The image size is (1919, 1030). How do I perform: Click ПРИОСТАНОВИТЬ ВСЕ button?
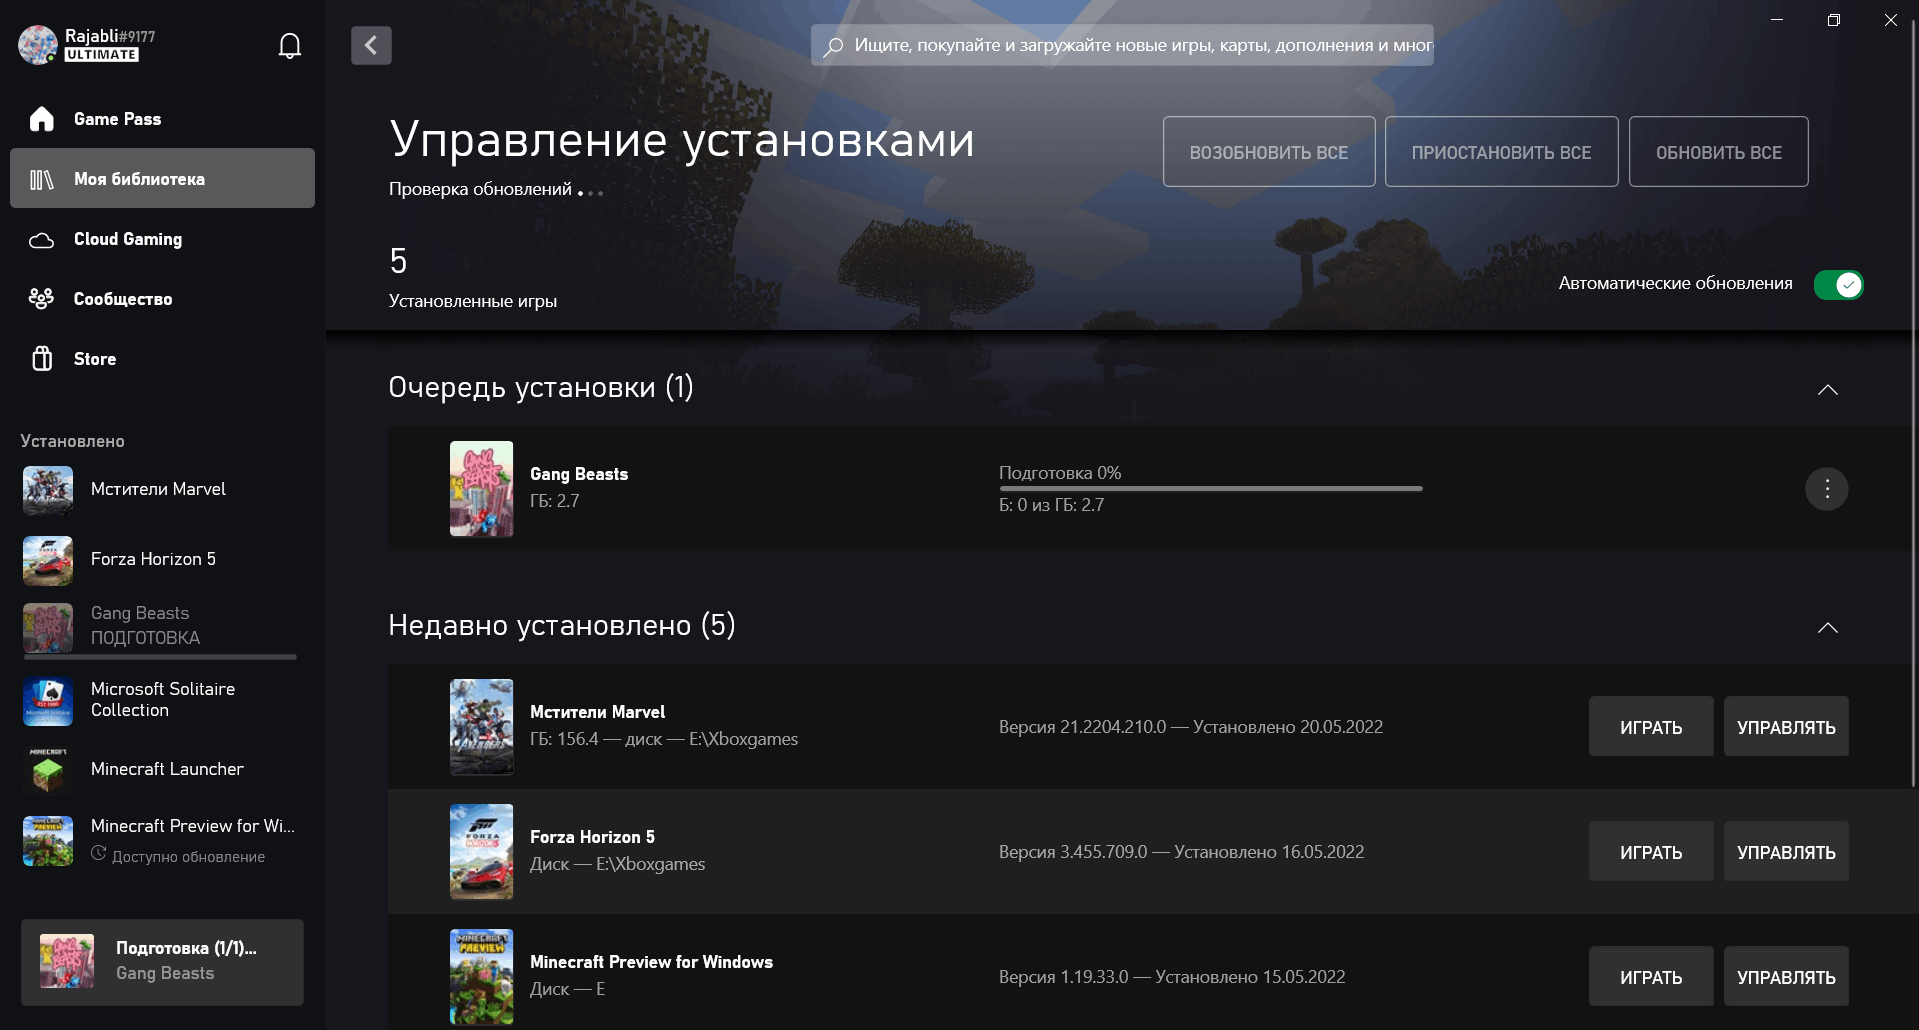click(x=1501, y=152)
